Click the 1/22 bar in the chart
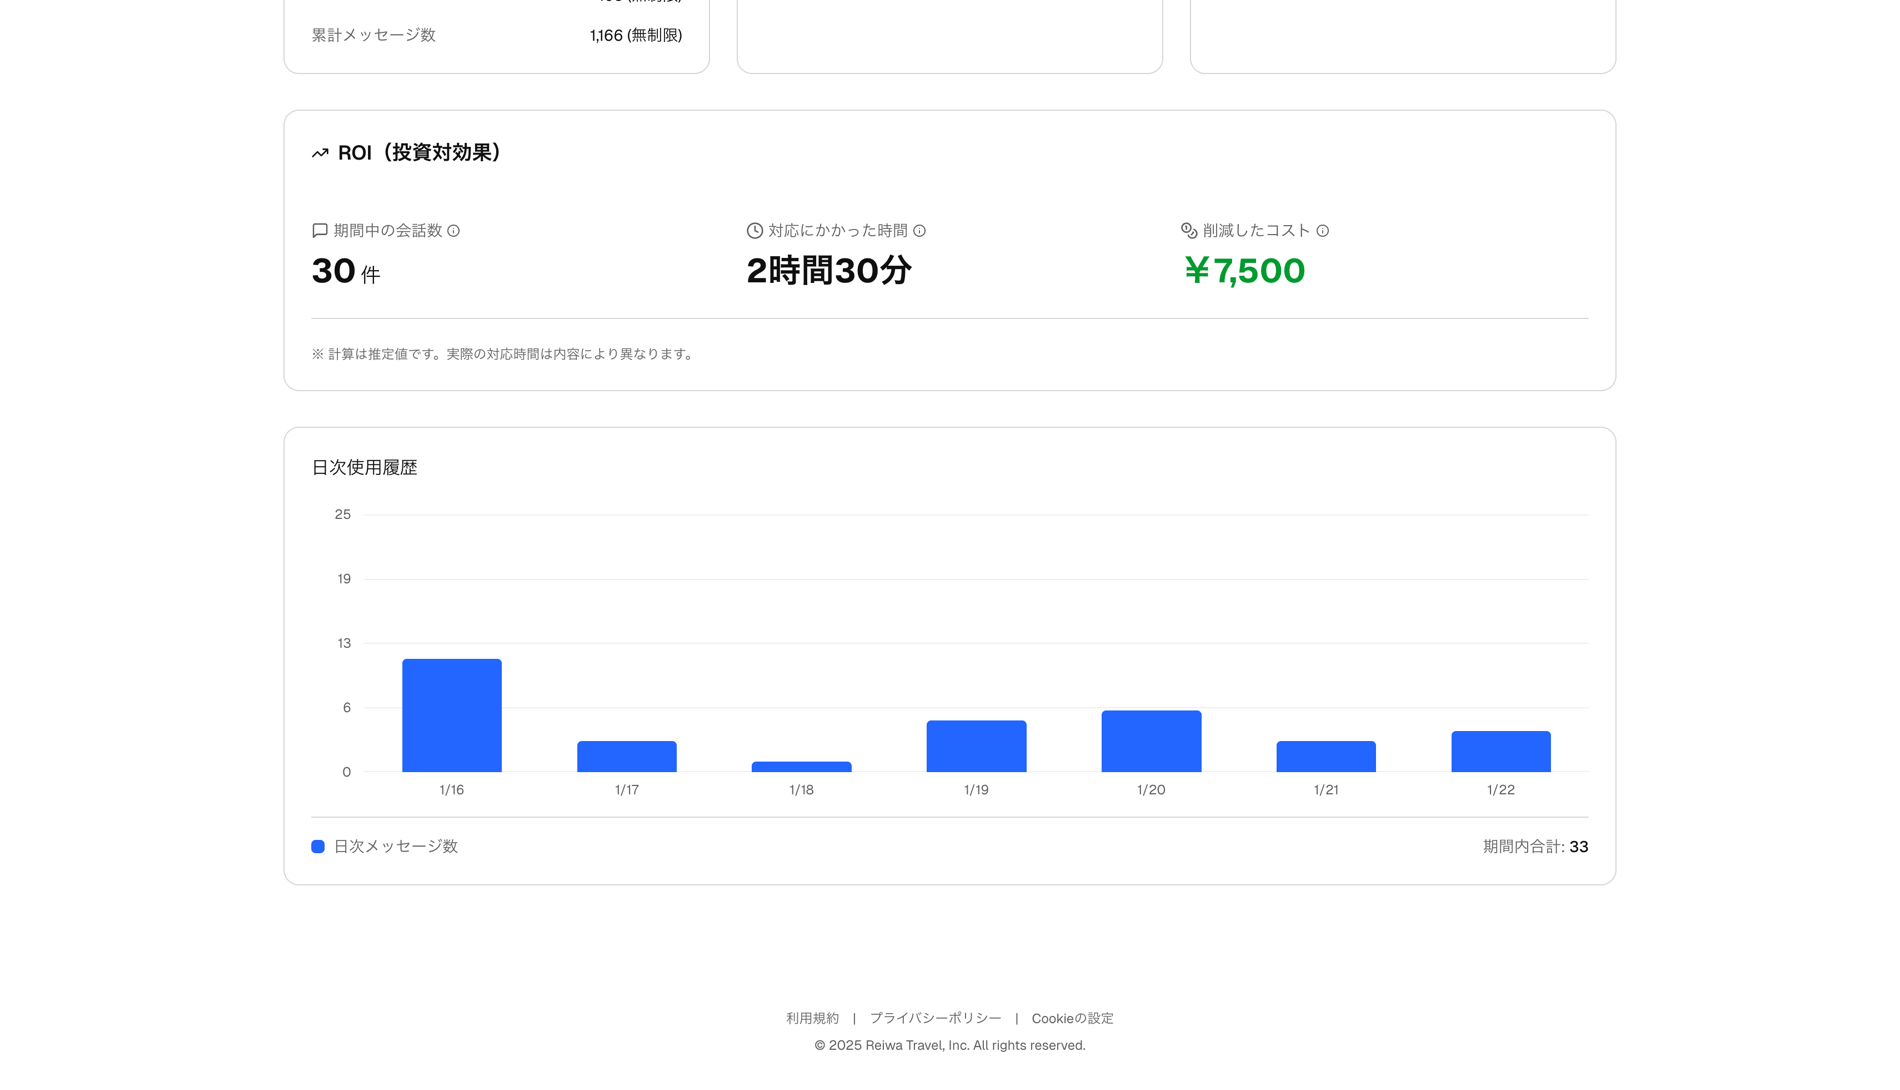The width and height of the screenshot is (1900, 1090). tap(1500, 752)
